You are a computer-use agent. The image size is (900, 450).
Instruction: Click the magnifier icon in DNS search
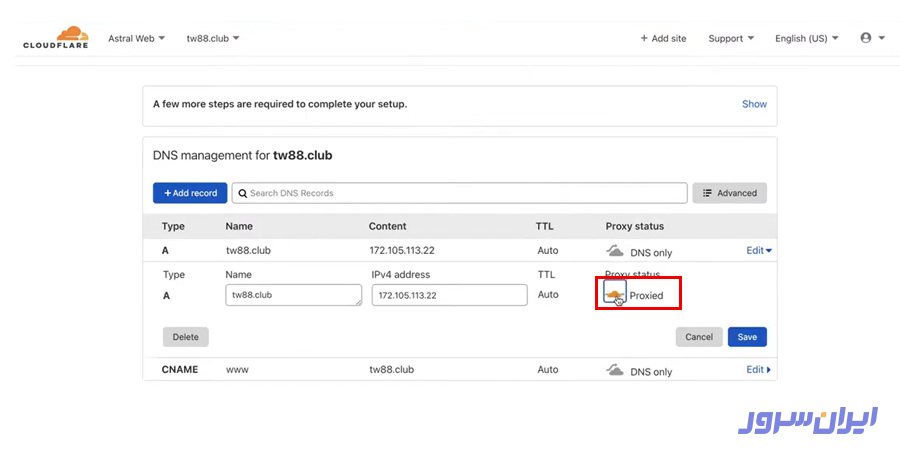pos(243,193)
